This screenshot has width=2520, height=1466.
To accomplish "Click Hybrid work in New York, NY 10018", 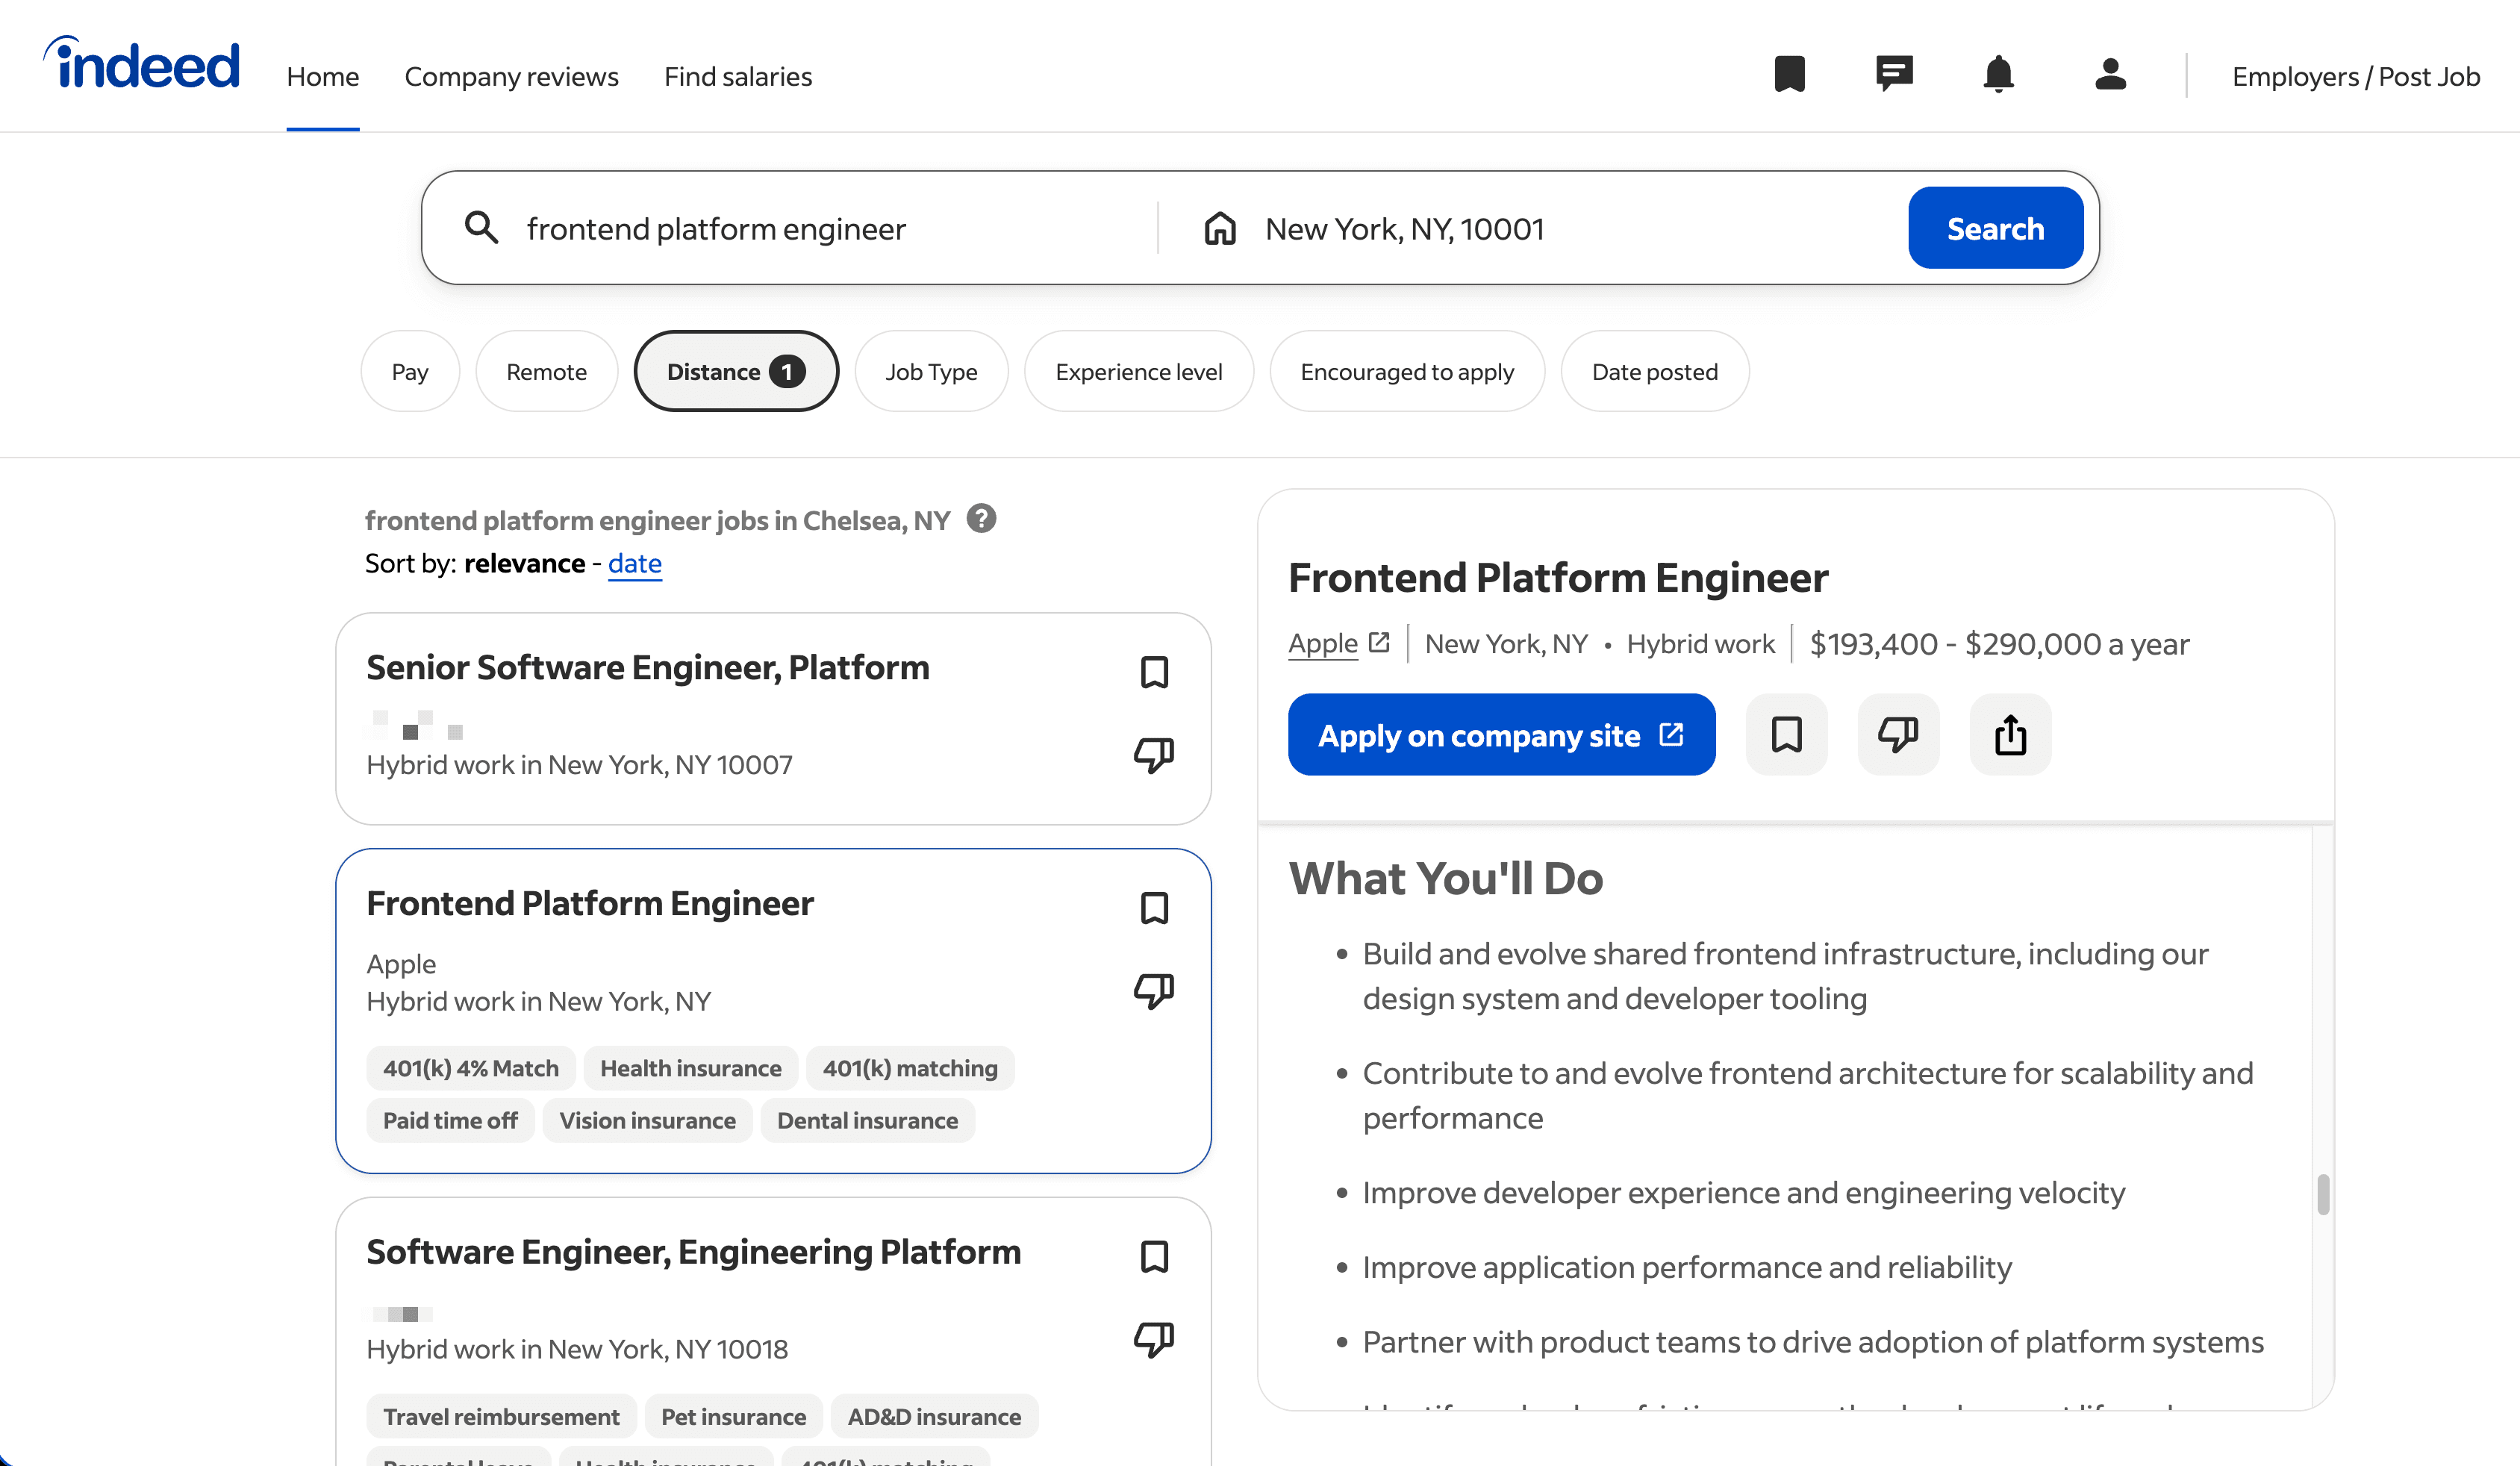I will [x=577, y=1349].
